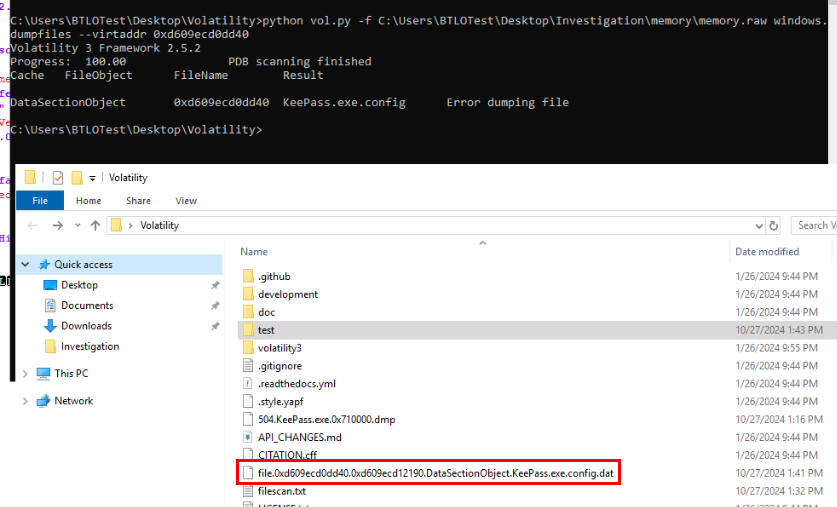This screenshot has width=837, height=507.
Task: Select the .style.yapf file
Action: (x=280, y=401)
